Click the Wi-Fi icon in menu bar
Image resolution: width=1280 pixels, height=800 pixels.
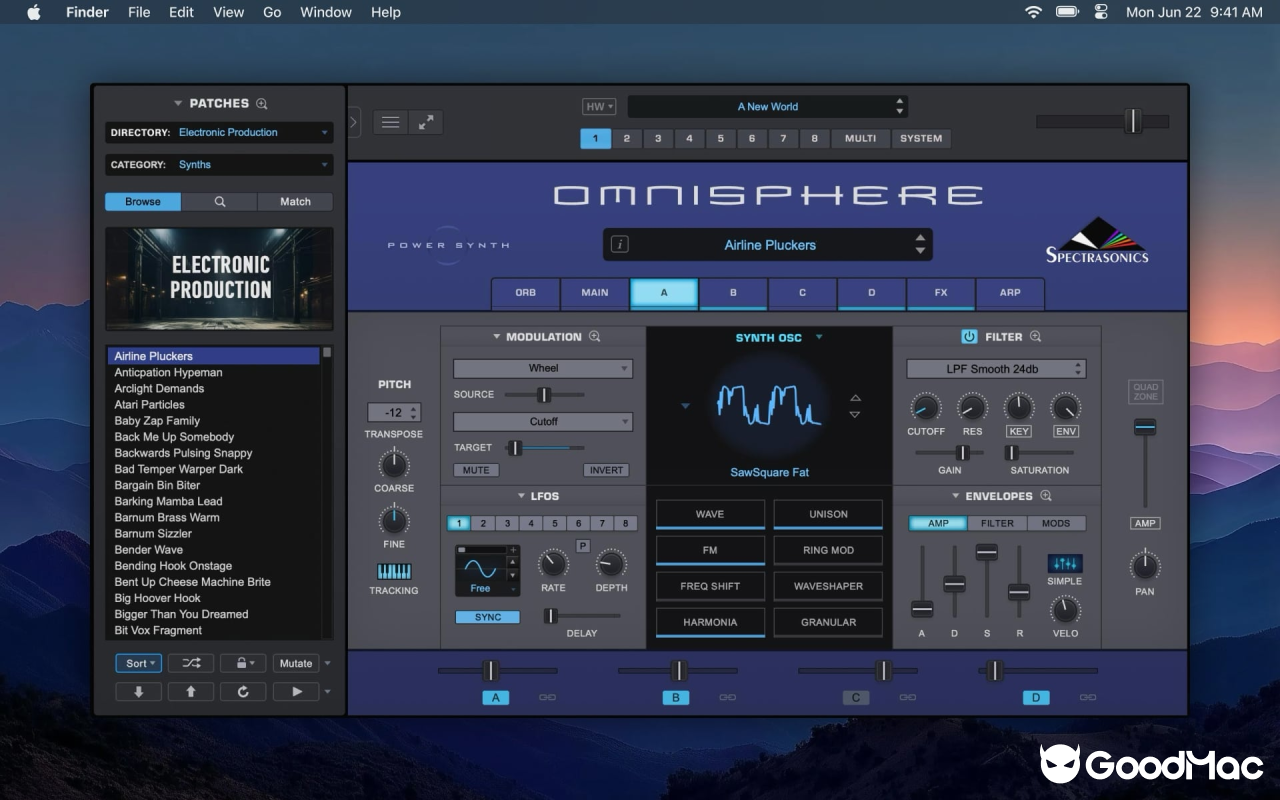pos(1033,12)
